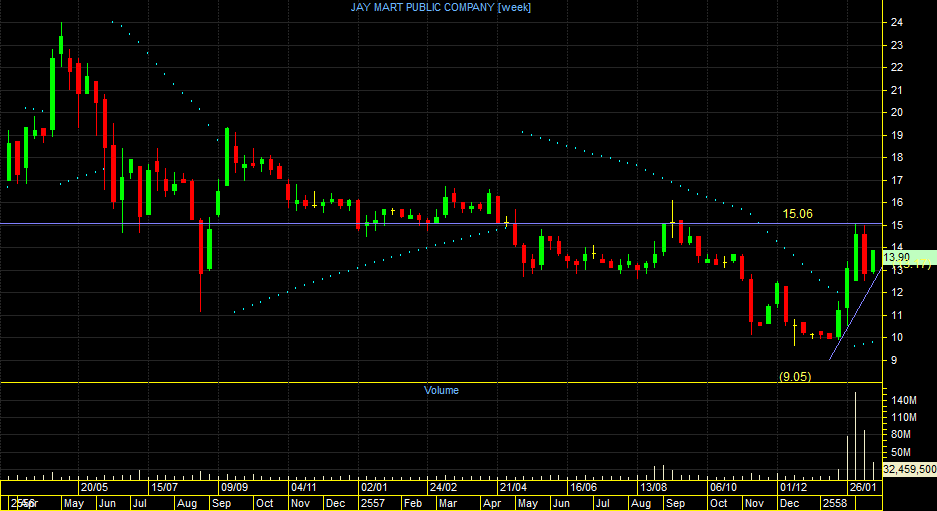Click the 110M volume axis label
Image resolution: width=937 pixels, height=511 pixels.
click(x=905, y=417)
